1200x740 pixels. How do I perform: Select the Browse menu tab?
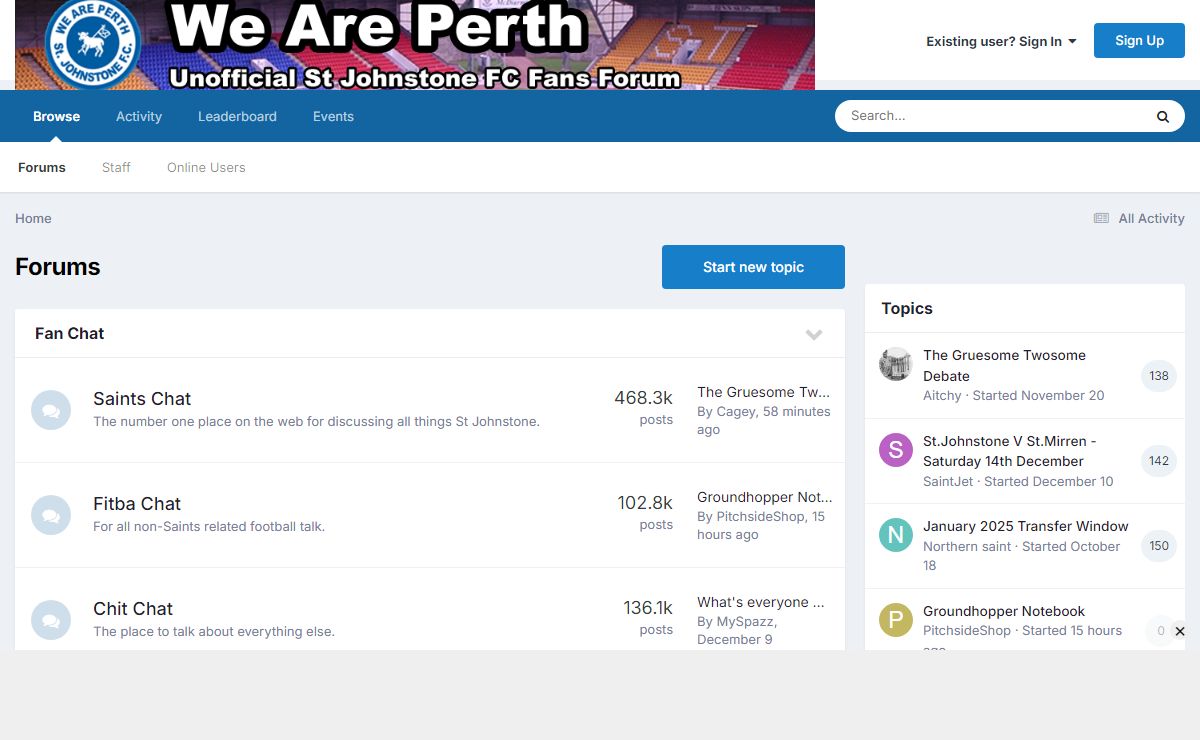click(x=56, y=116)
